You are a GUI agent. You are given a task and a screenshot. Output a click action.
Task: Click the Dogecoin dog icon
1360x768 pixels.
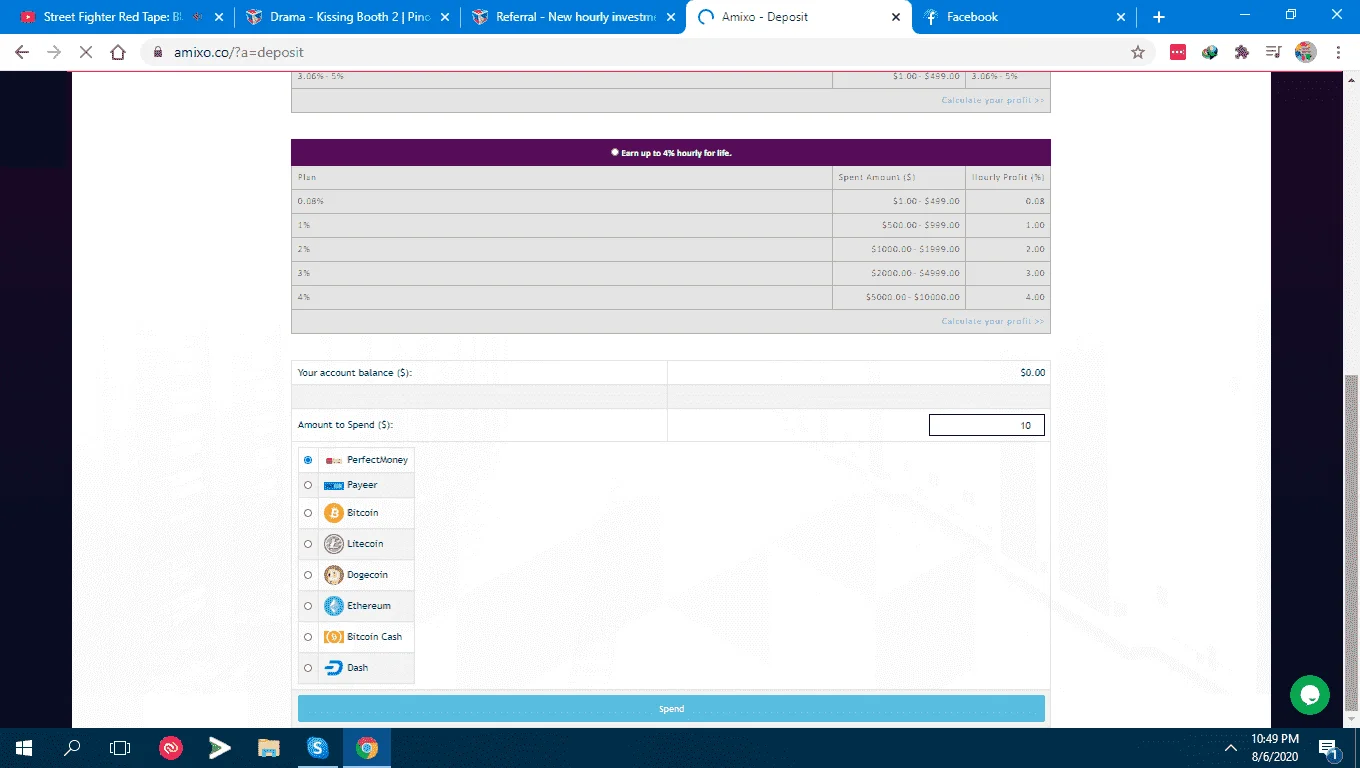(334, 575)
